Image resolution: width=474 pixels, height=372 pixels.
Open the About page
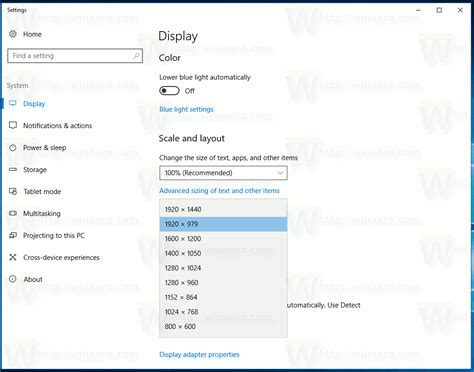(33, 280)
